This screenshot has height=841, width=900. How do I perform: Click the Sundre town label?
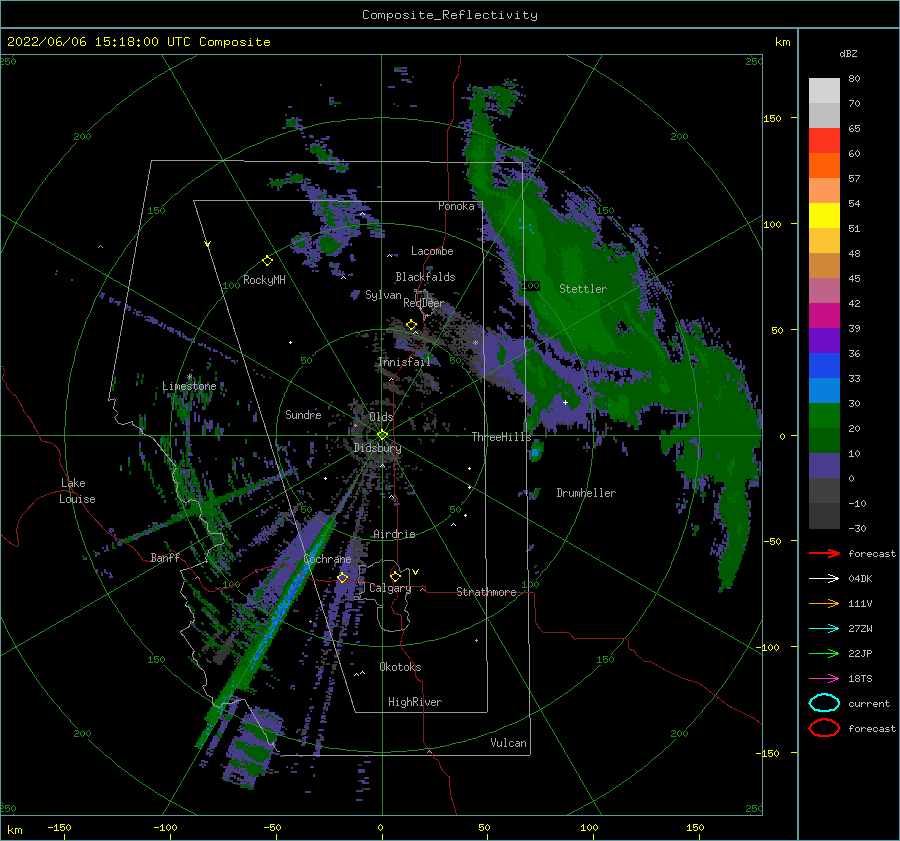click(x=303, y=414)
